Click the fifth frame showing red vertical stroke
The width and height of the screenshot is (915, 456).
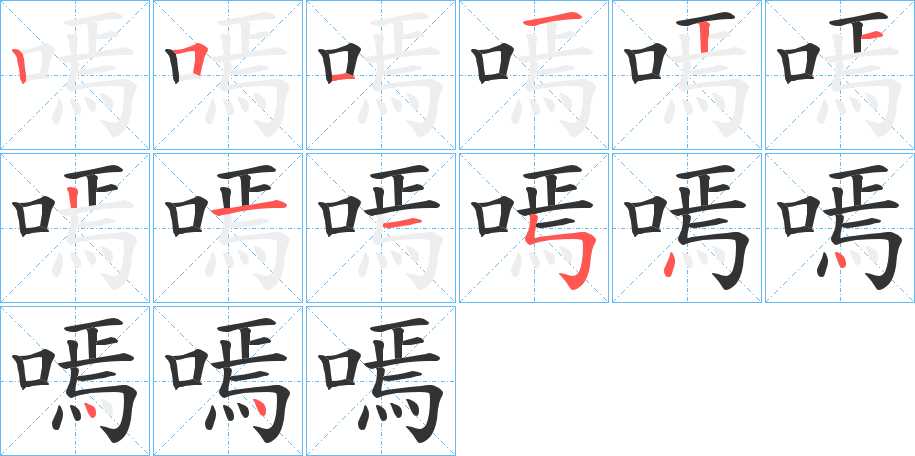687,75
